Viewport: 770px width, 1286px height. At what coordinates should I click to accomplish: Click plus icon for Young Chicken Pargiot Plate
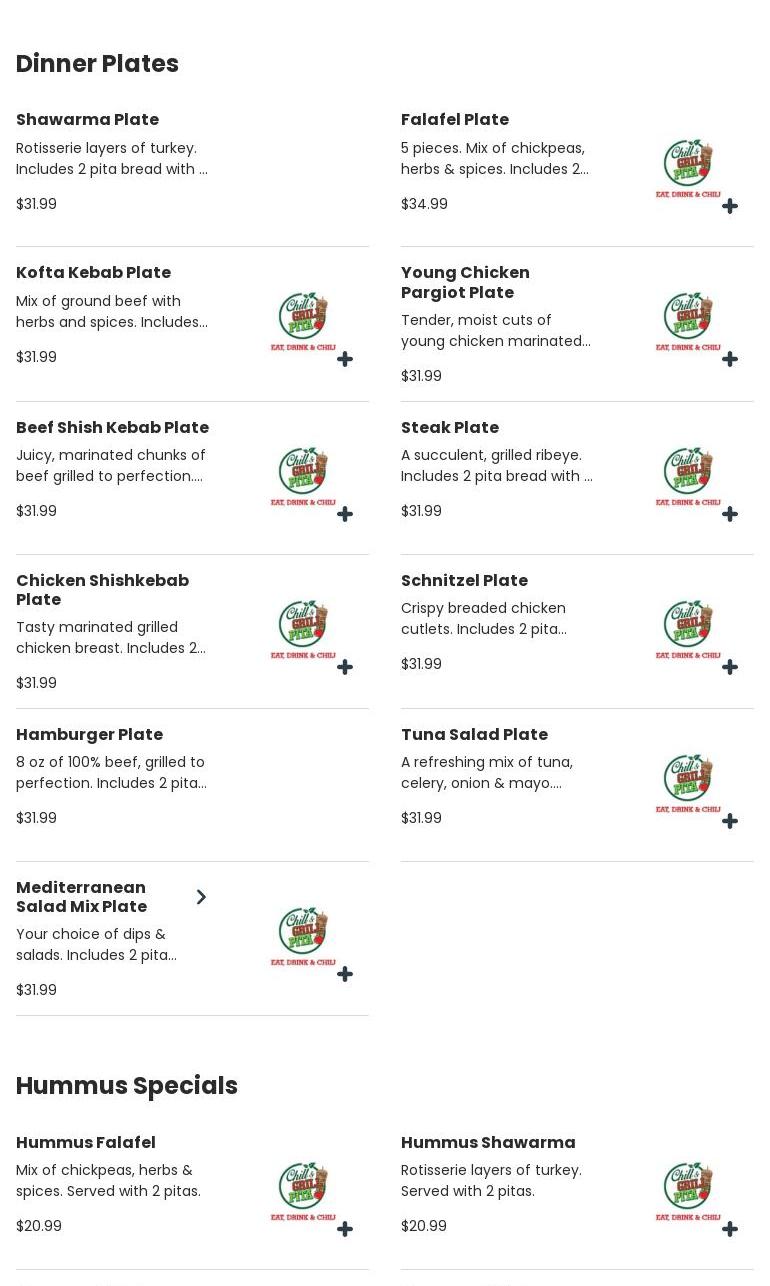730,359
